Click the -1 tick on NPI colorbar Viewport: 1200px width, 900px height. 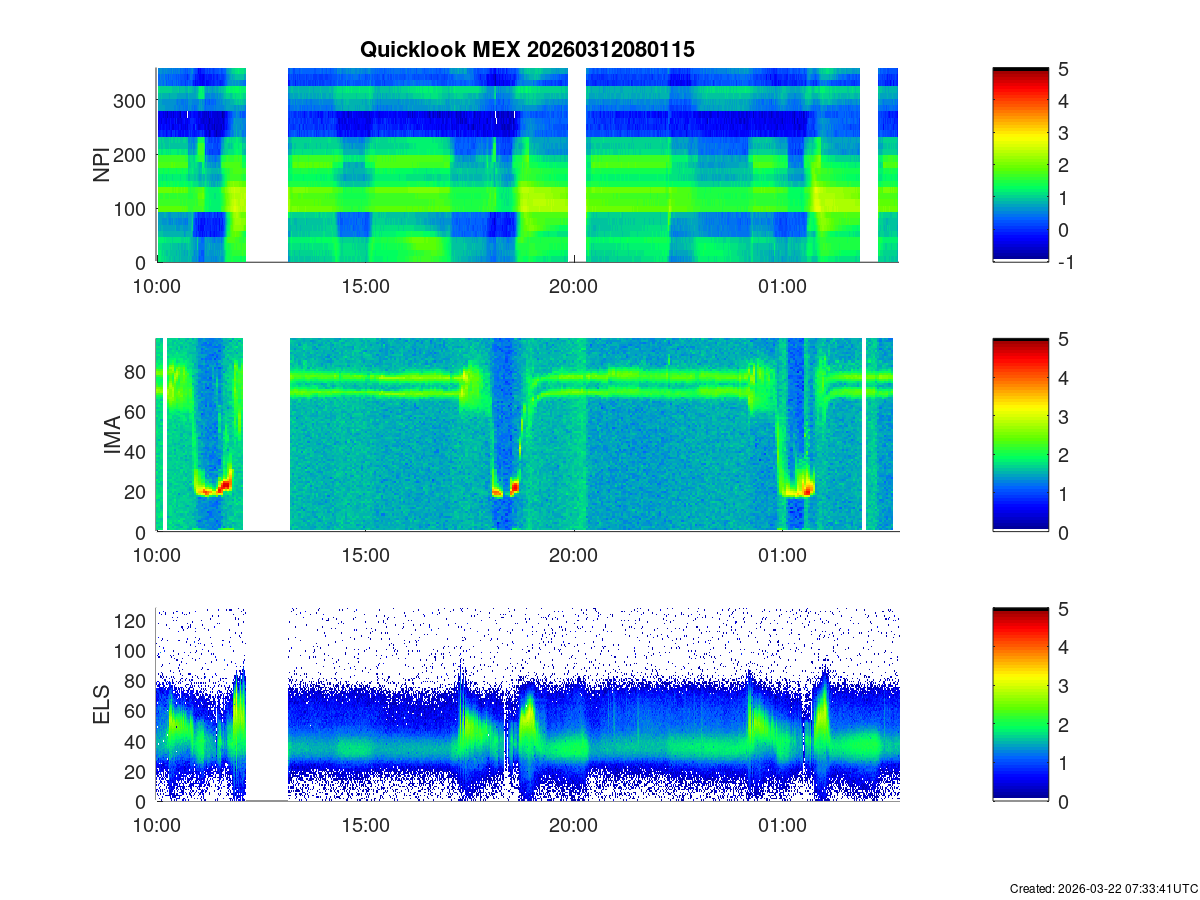pos(1066,262)
